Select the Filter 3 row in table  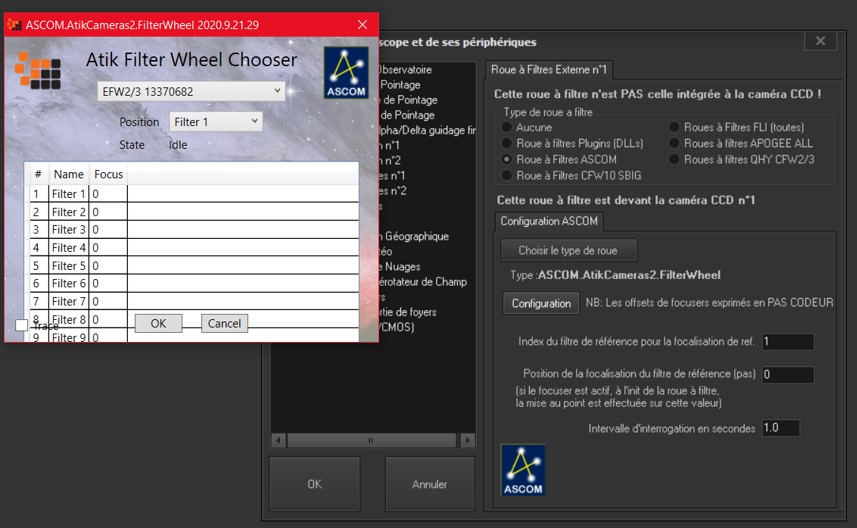69,230
